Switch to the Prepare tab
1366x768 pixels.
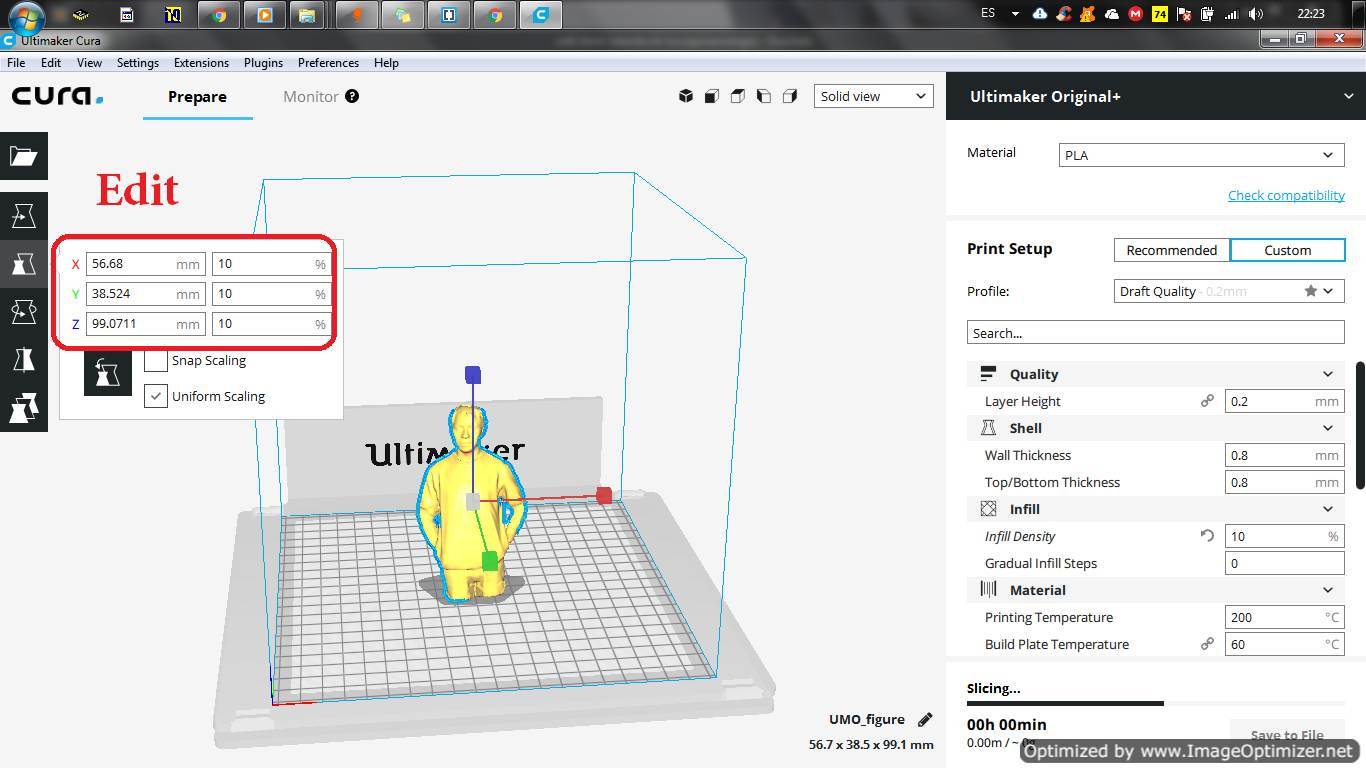pos(197,97)
